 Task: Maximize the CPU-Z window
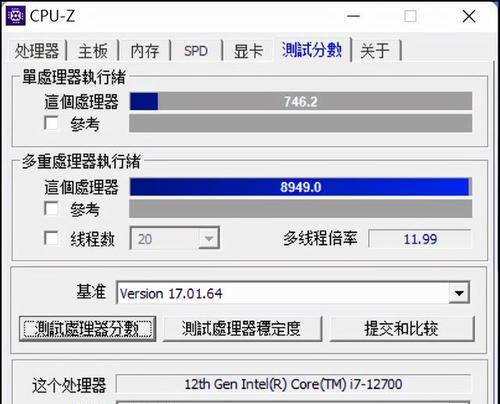pos(410,16)
